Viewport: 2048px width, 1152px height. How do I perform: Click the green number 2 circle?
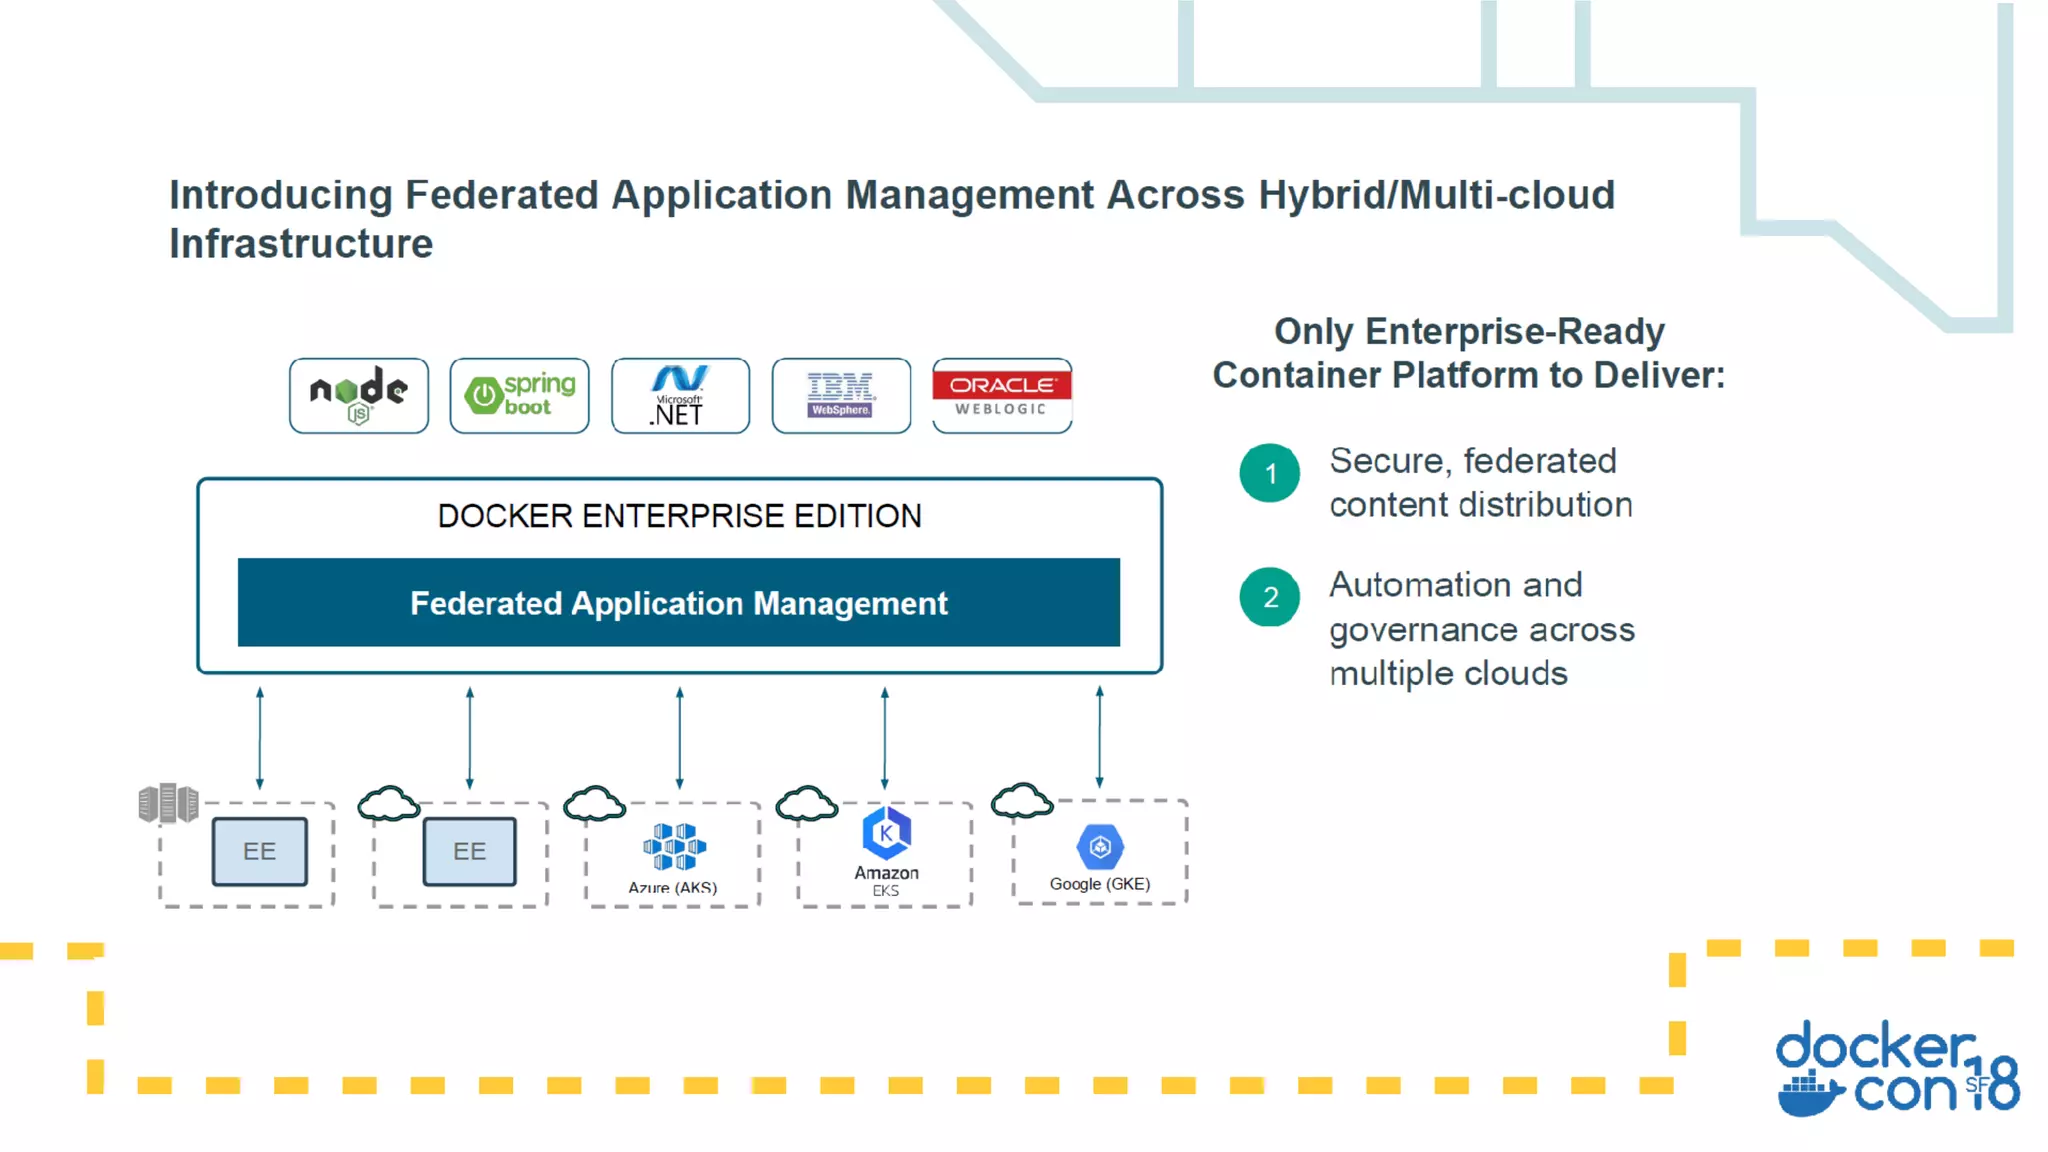[x=1270, y=597]
